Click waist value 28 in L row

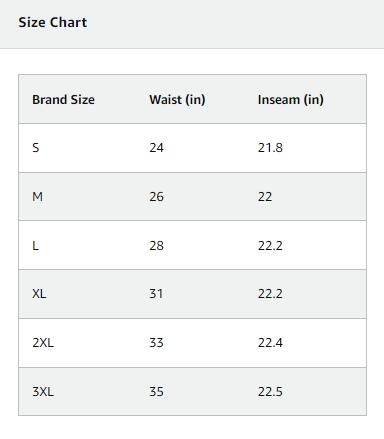pyautogui.click(x=156, y=245)
